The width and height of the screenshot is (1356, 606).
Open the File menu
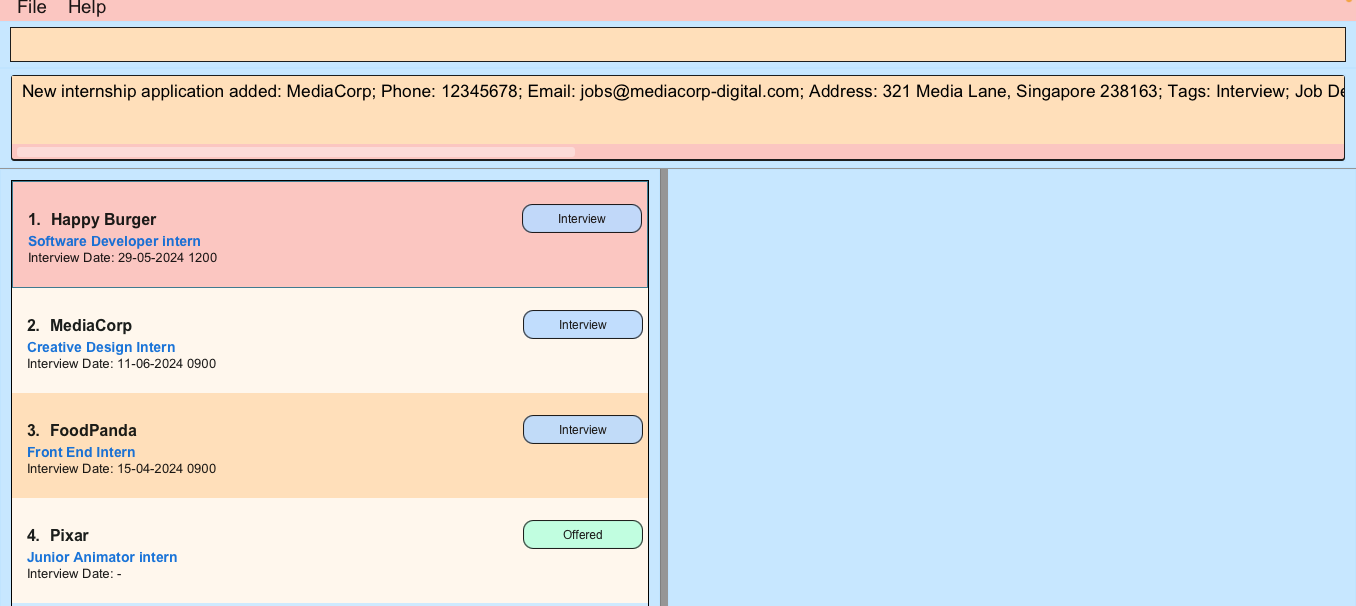(32, 8)
